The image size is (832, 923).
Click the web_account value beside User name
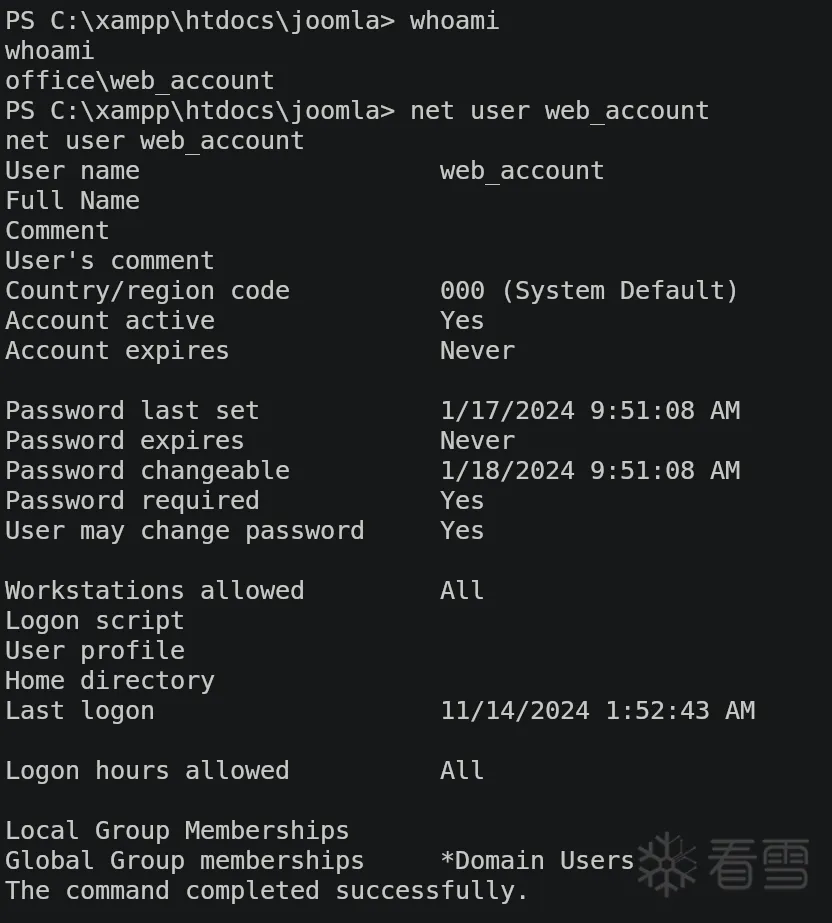[x=521, y=171]
